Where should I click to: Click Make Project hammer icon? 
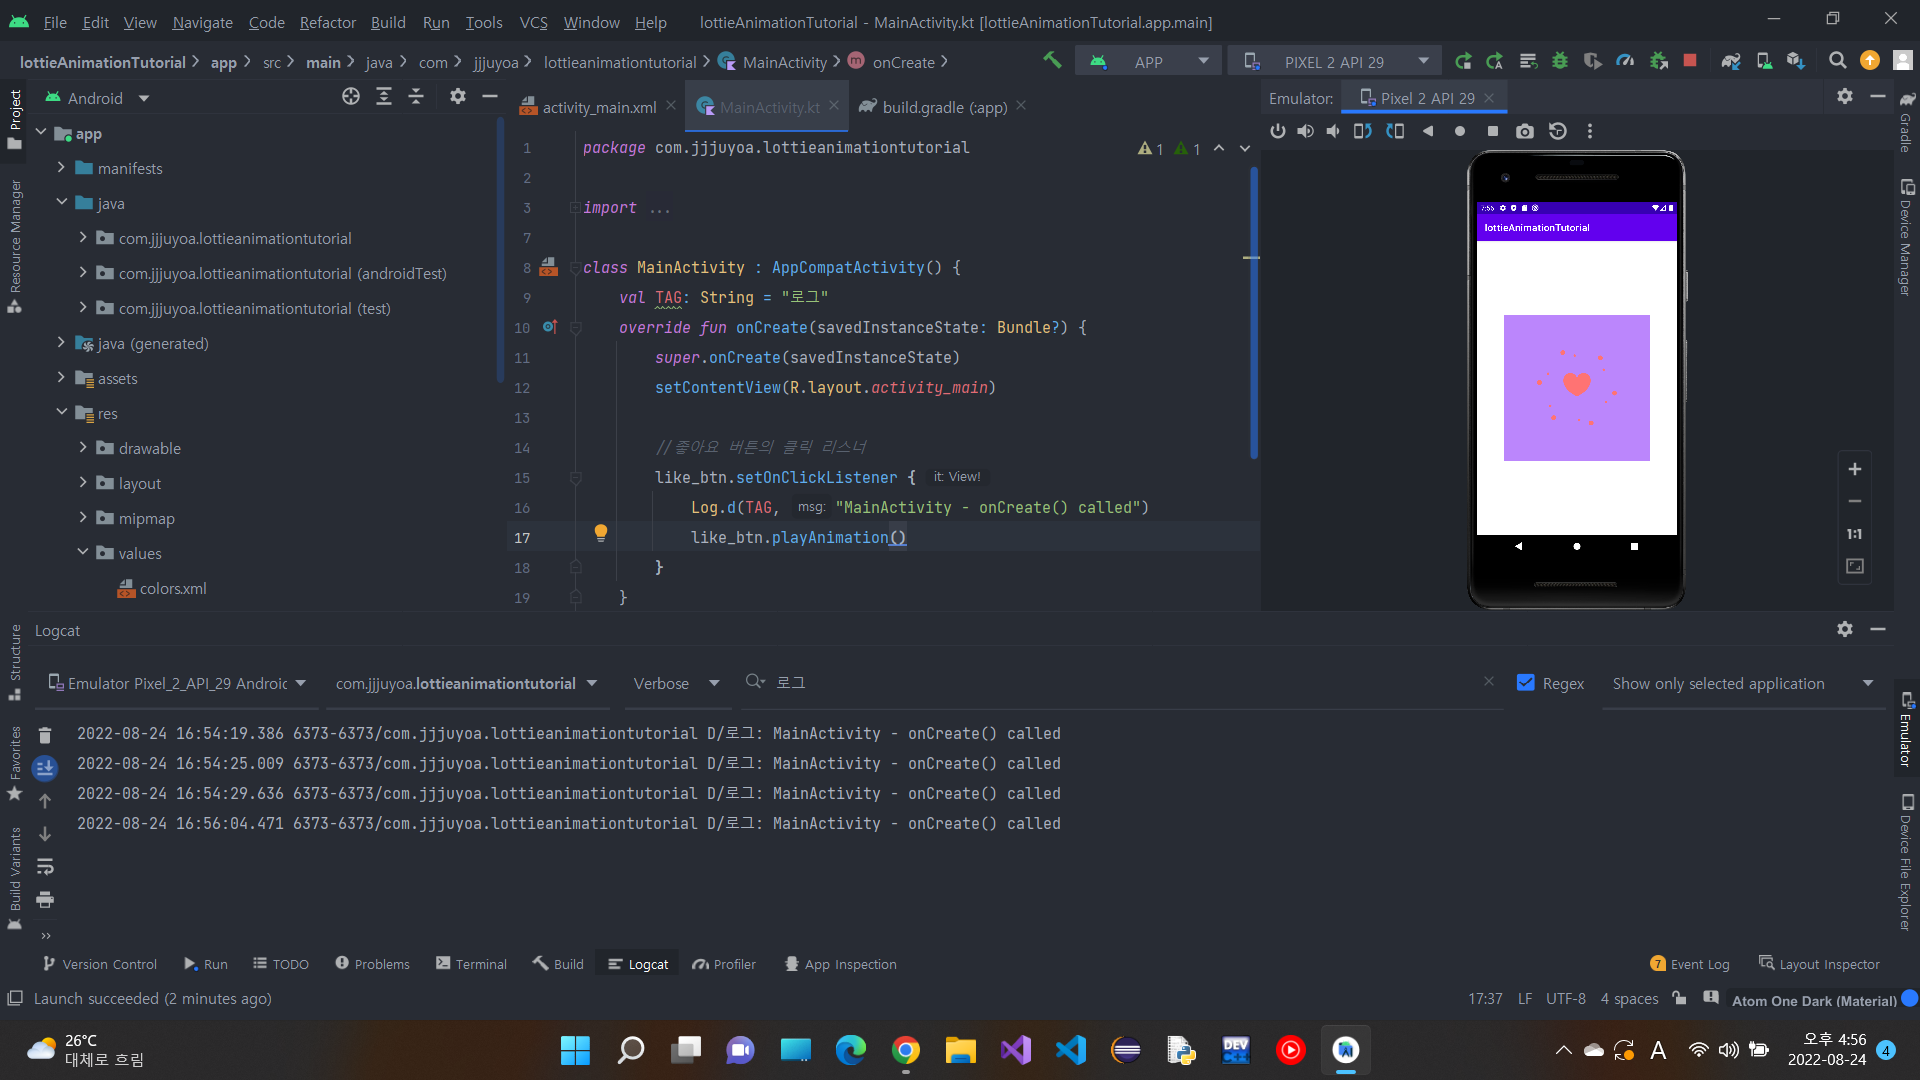coord(1052,61)
